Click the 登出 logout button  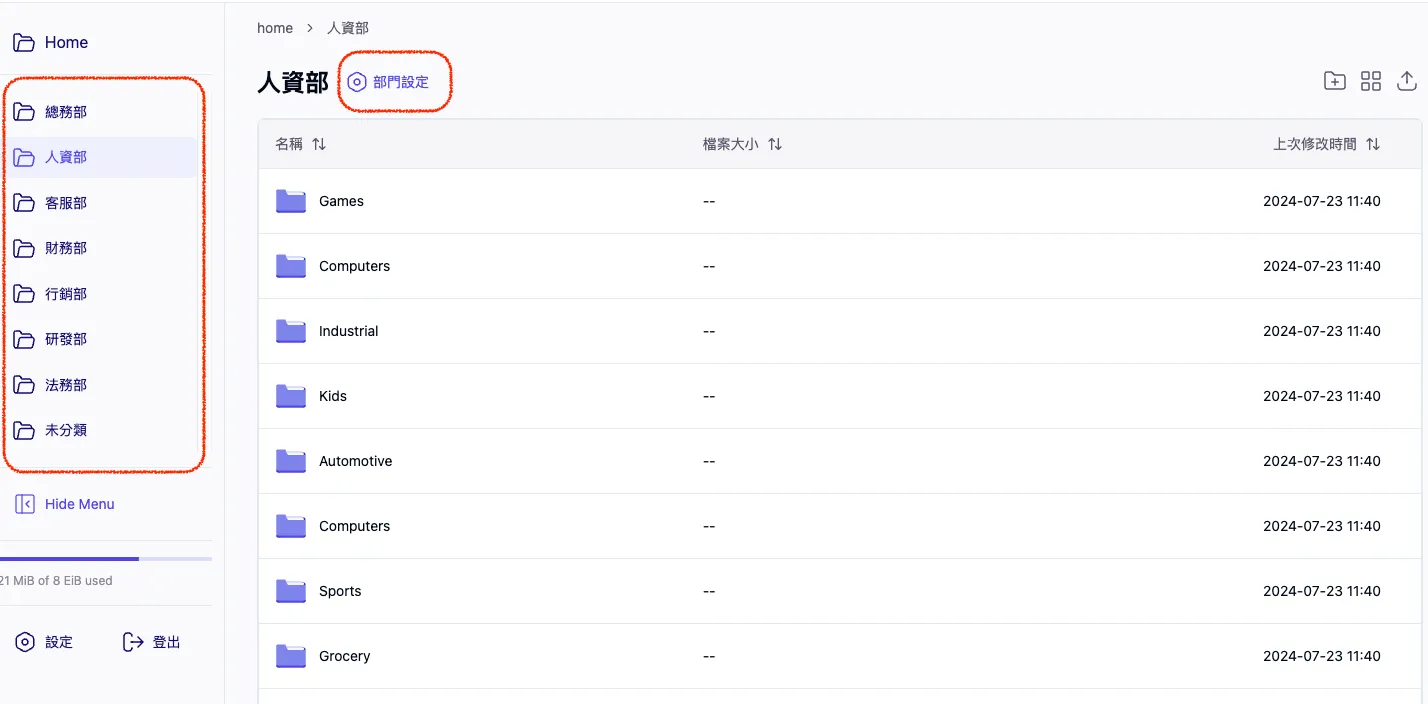(x=152, y=642)
